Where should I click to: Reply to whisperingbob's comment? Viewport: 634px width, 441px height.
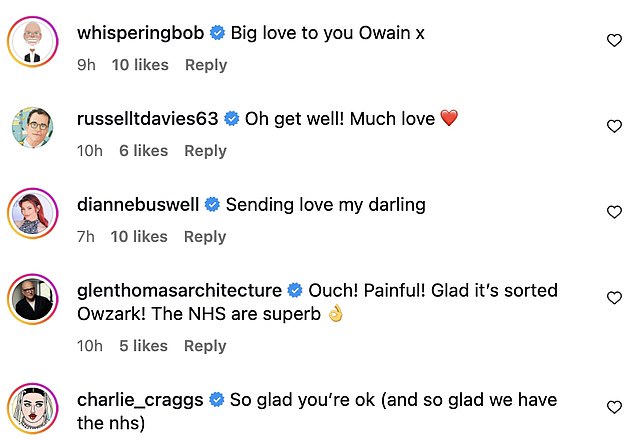(x=205, y=65)
